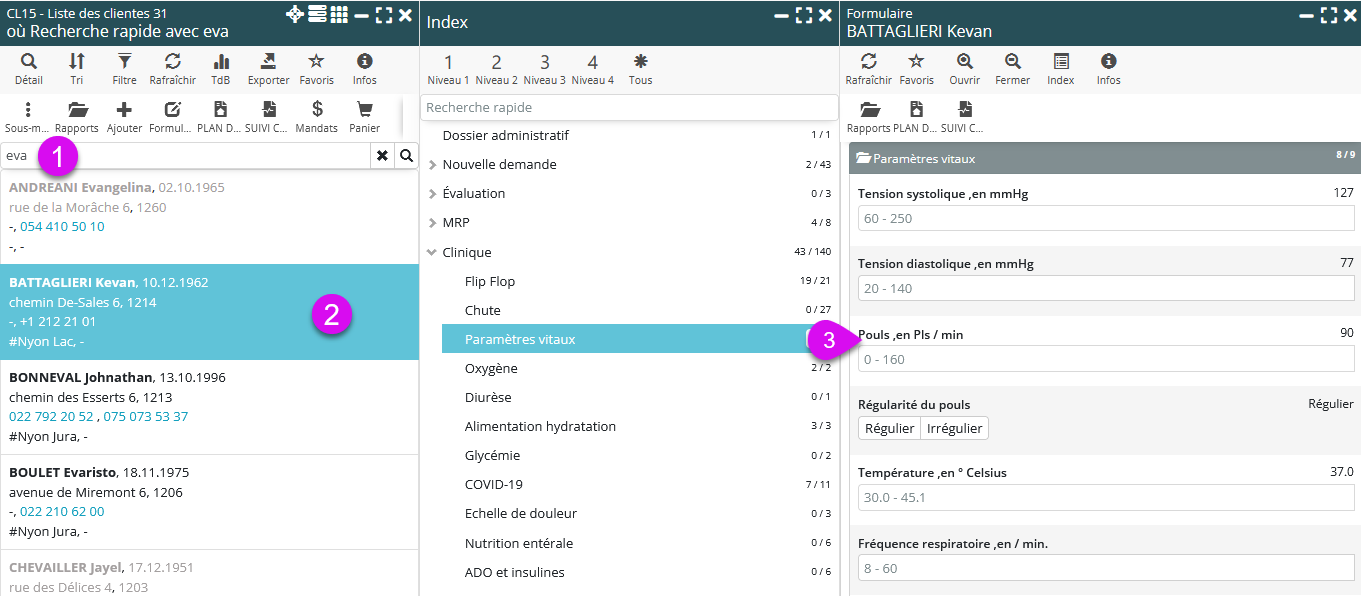Open the Tri sort tool in client list
Viewport: 1361px width, 596px height.
[x=77, y=68]
